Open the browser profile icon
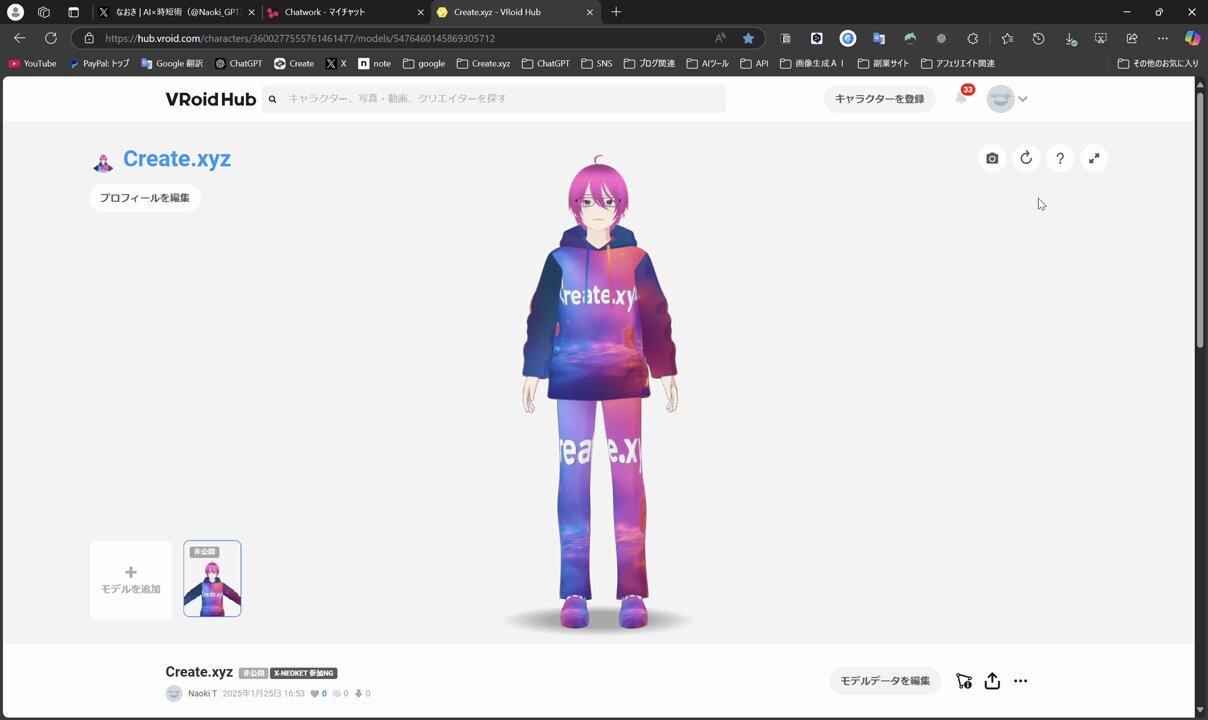This screenshot has height=720, width=1208. [15, 12]
